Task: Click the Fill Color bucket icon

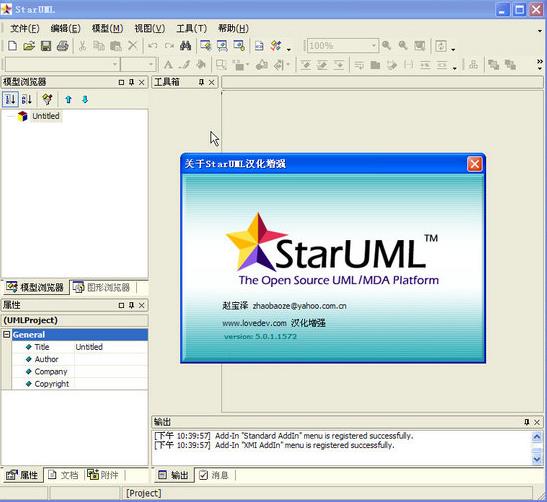Action: tap(201, 65)
